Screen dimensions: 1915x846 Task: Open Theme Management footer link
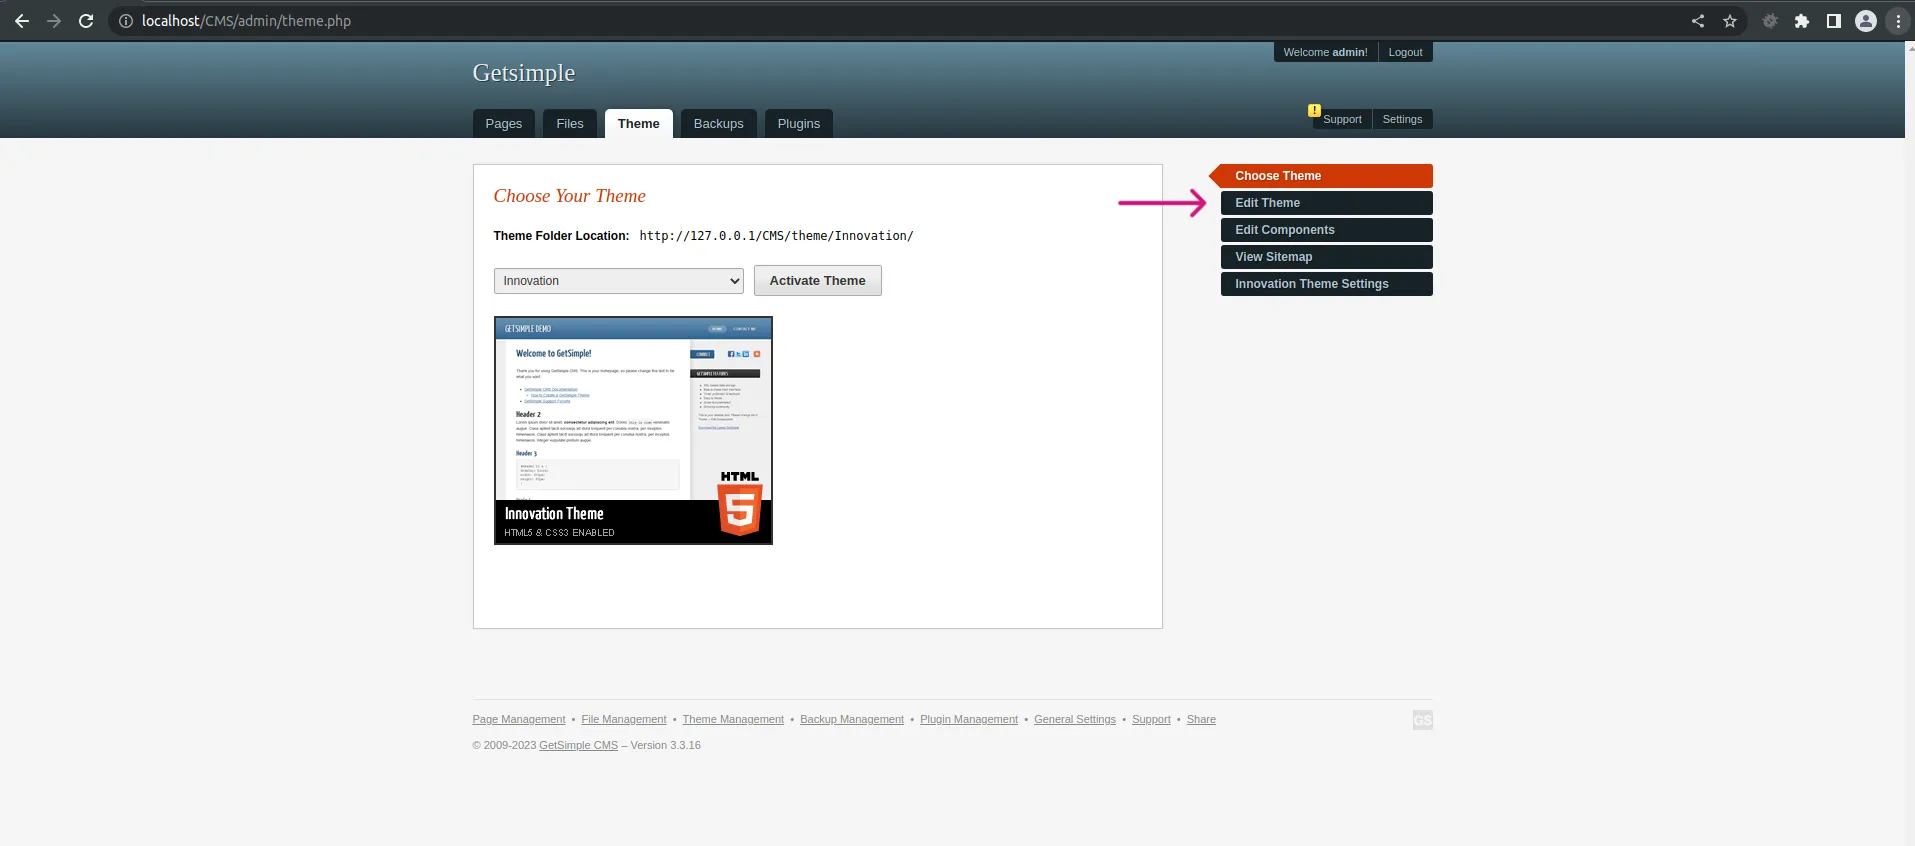pyautogui.click(x=733, y=720)
